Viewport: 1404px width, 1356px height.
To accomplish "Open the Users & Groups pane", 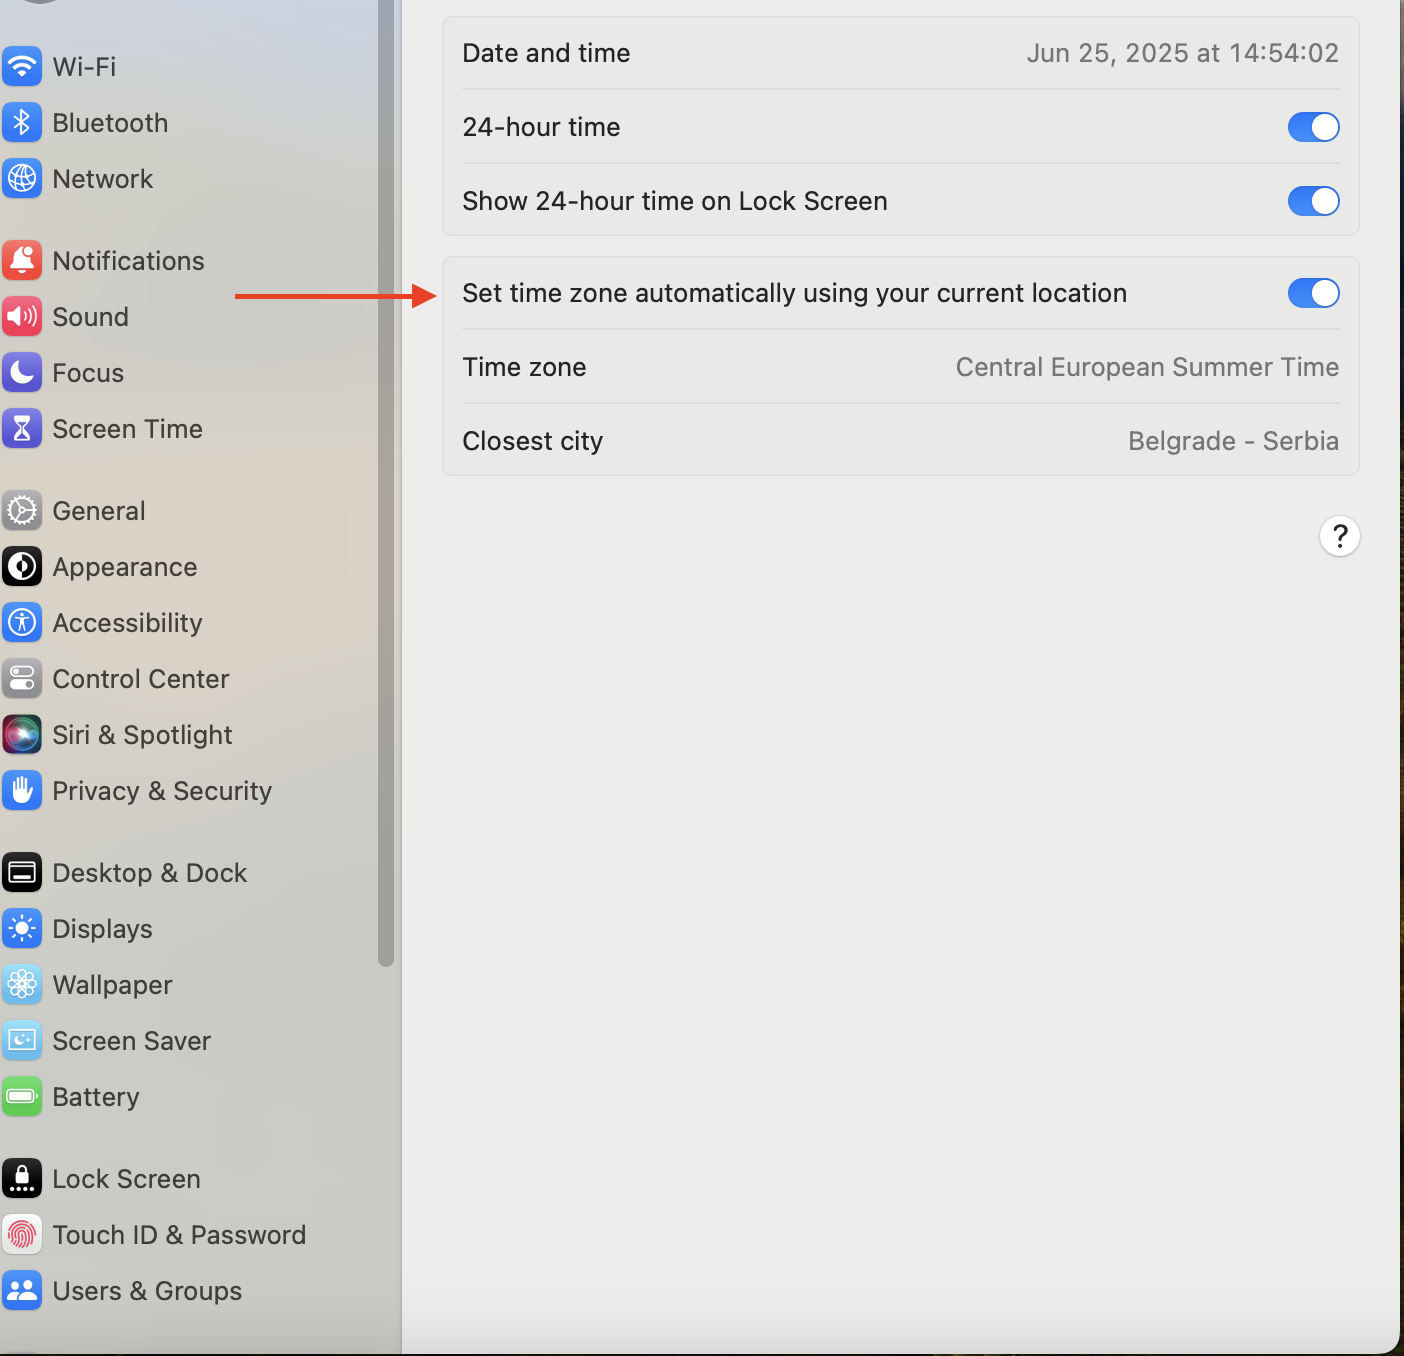I will tap(147, 1291).
